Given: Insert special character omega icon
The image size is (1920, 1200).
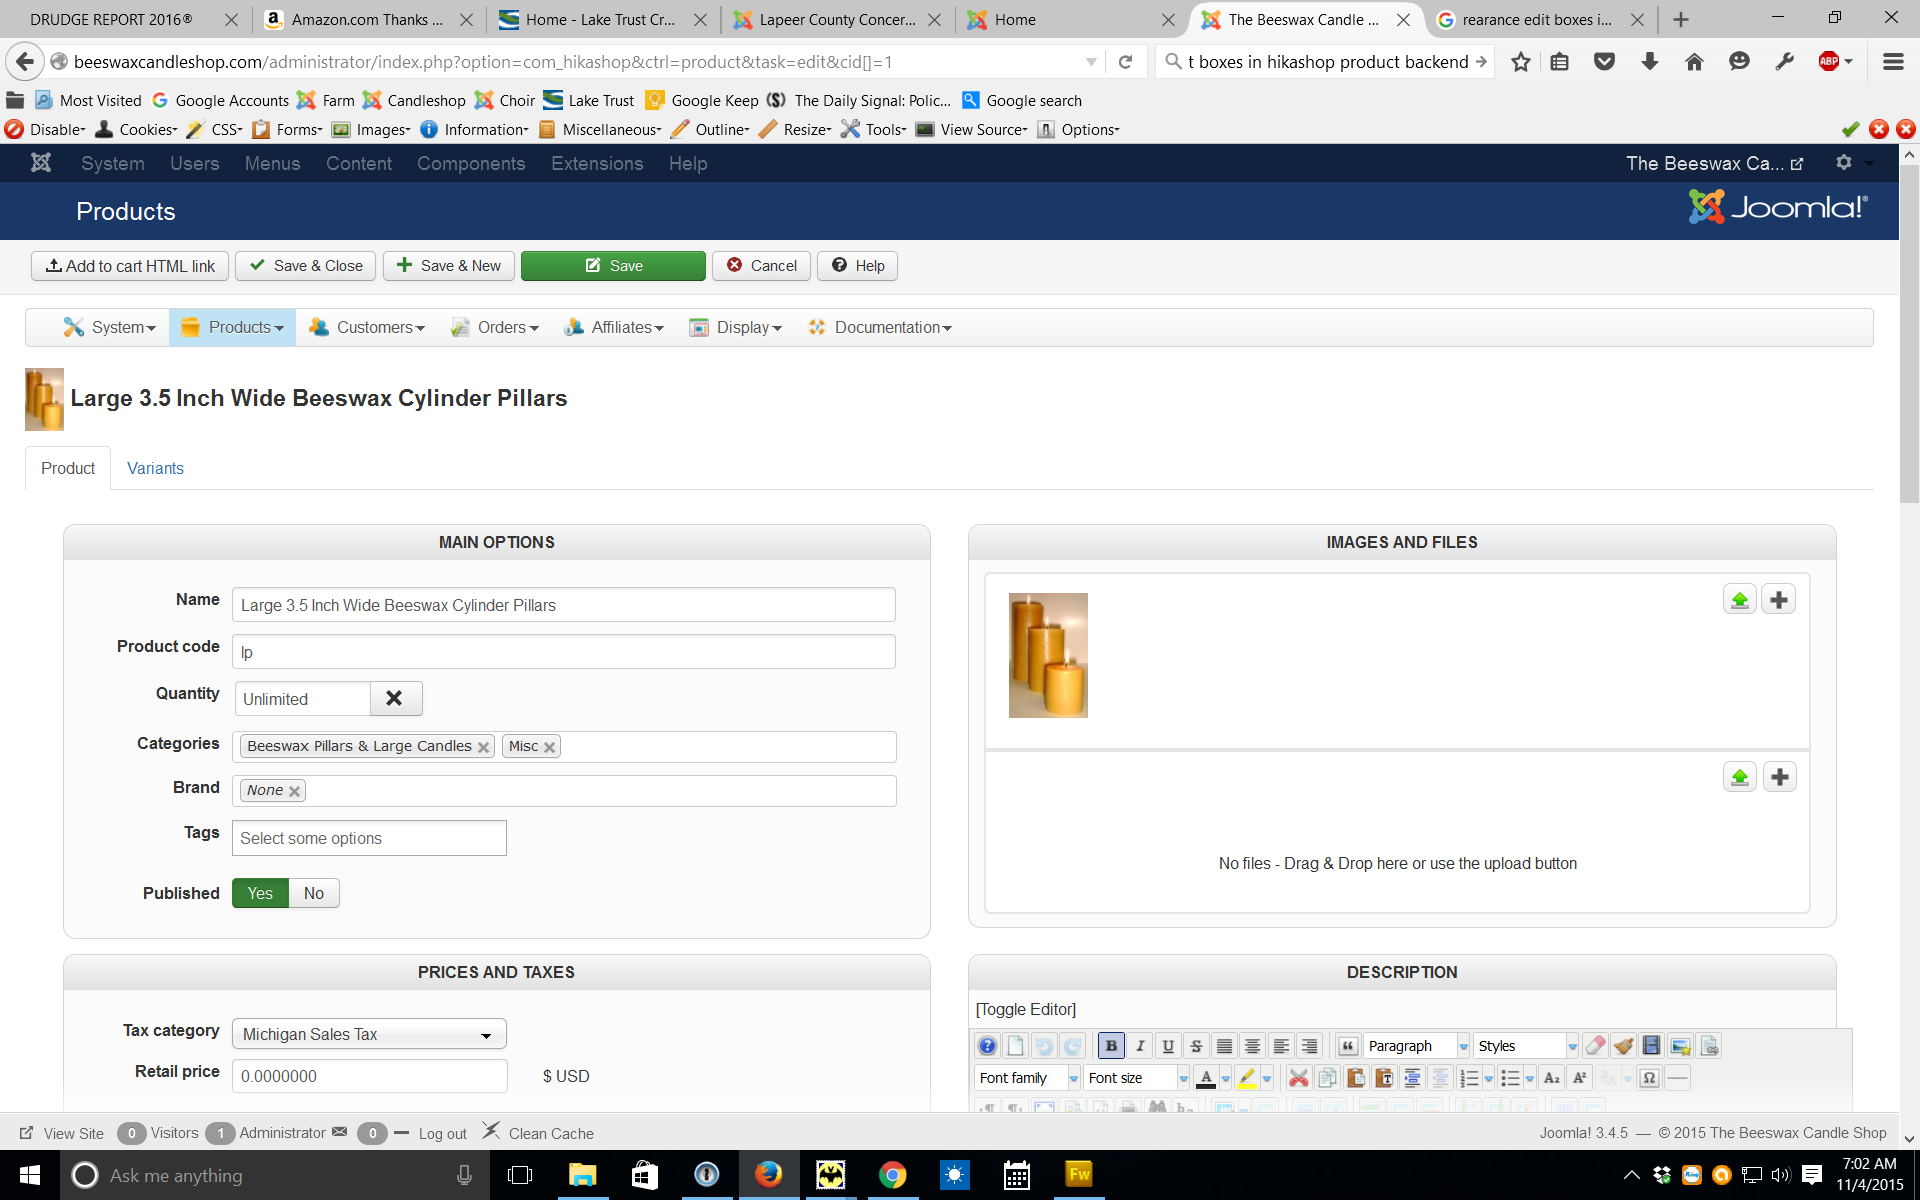Looking at the screenshot, I should coord(1649,1078).
